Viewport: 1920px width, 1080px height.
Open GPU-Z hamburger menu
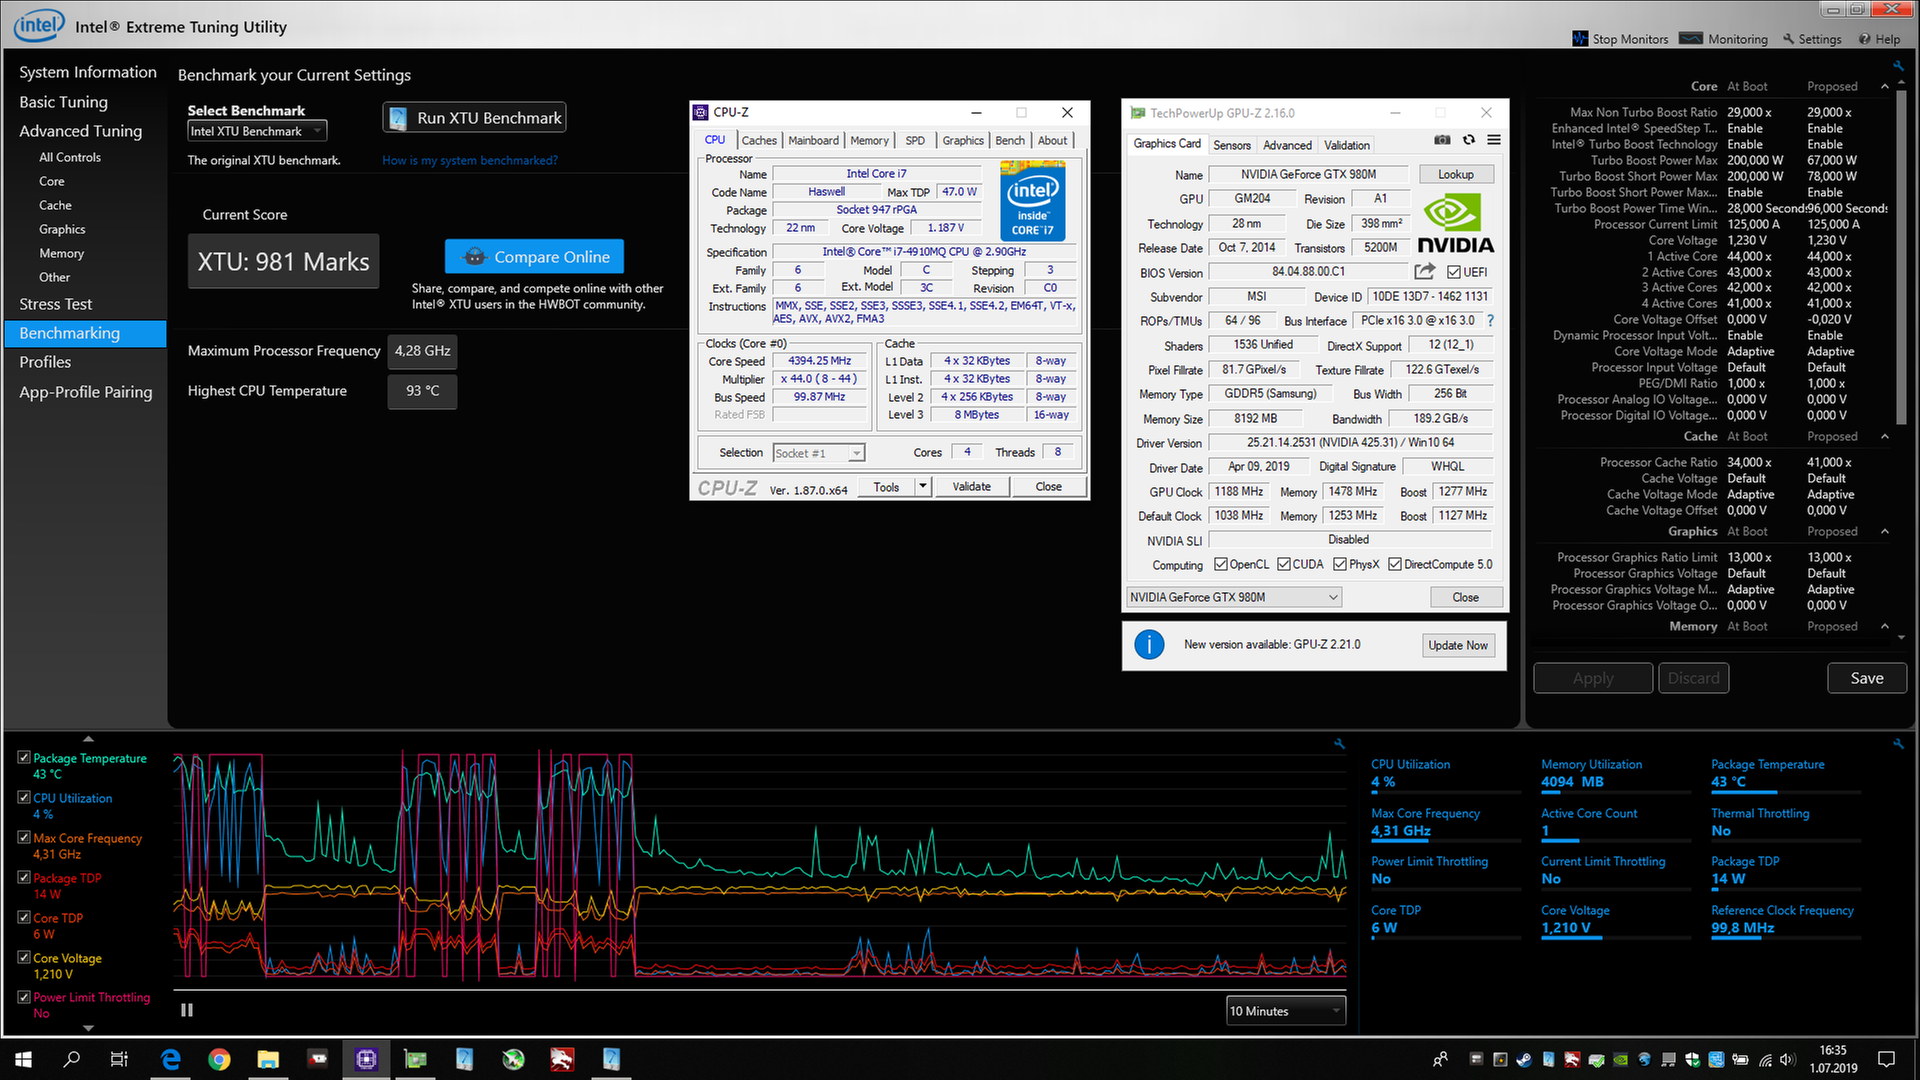[x=1494, y=140]
